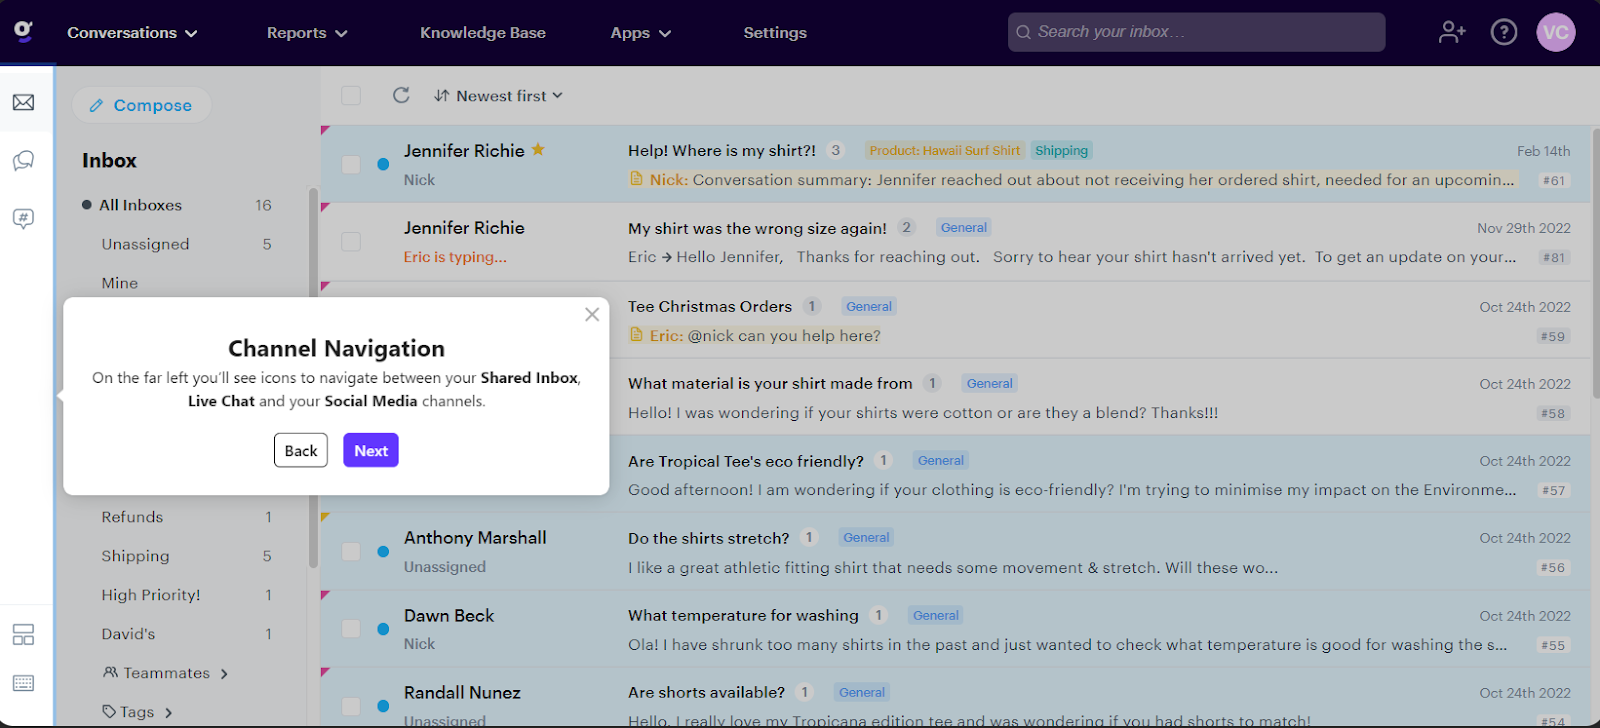Viewport: 1600px width, 728px height.
Task: Open the Shared Inbox envelope icon
Action: pos(23,102)
